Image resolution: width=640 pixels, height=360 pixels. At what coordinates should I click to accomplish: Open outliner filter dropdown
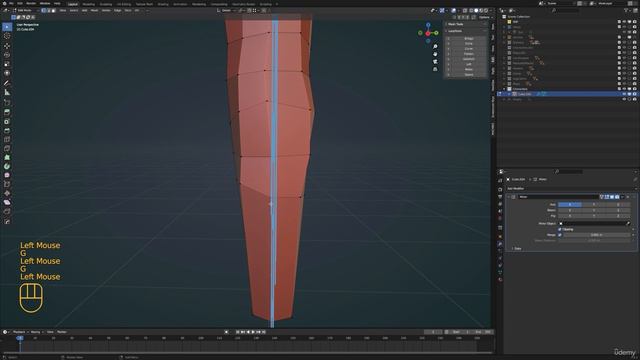pyautogui.click(x=627, y=11)
